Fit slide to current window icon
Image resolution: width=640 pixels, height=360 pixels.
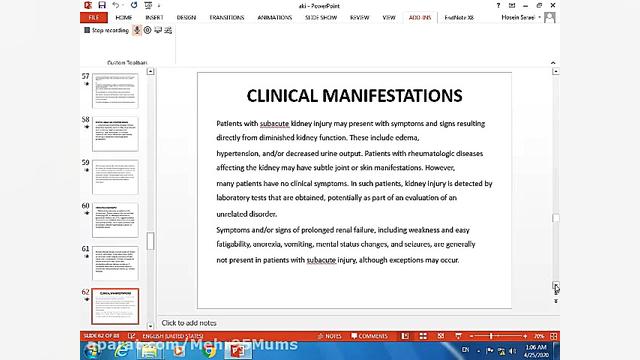click(553, 336)
